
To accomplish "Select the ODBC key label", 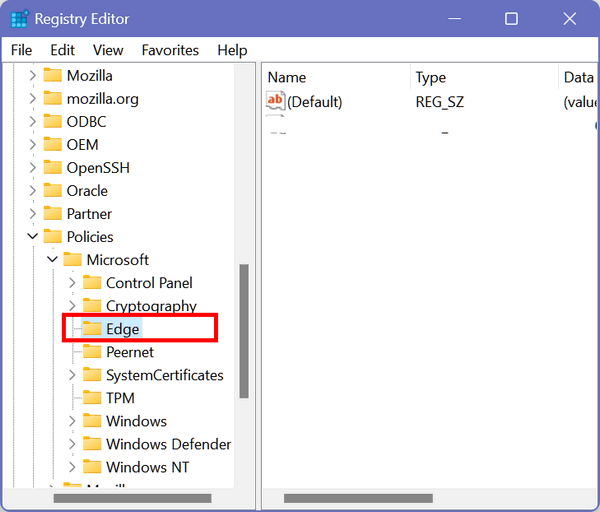I will pyautogui.click(x=86, y=122).
